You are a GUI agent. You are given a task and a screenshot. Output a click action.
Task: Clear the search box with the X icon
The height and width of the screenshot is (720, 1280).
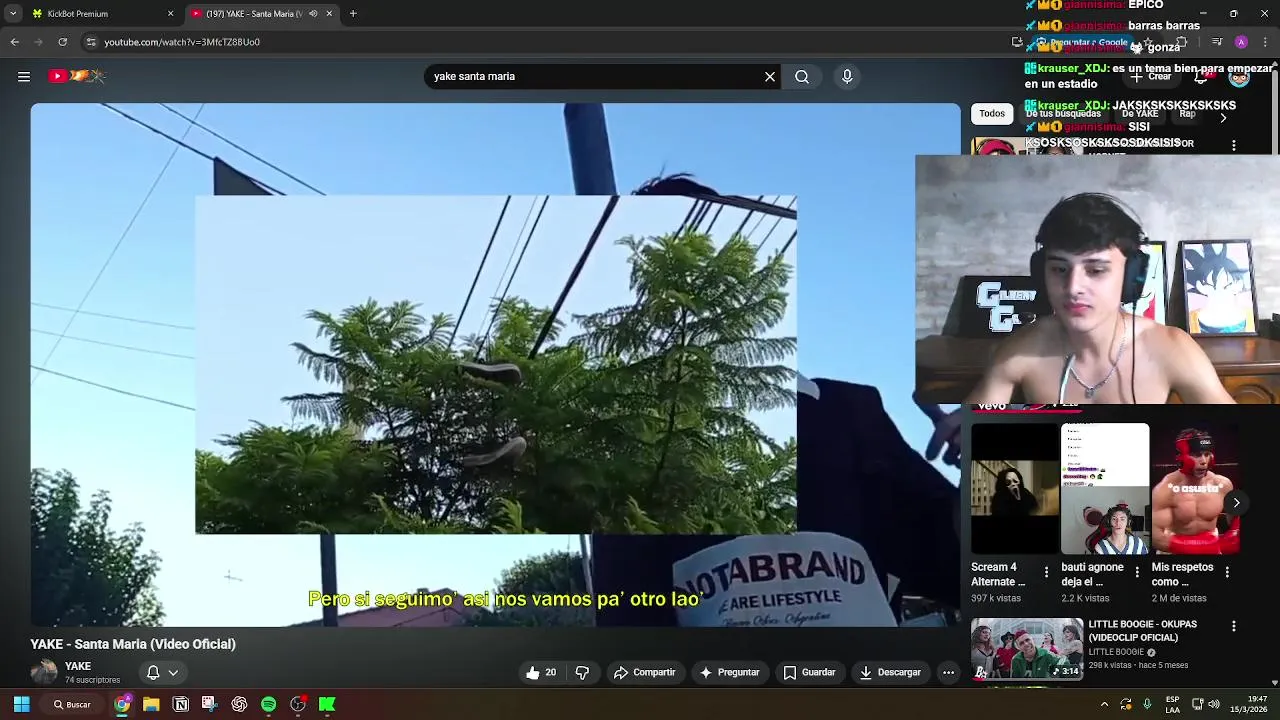pyautogui.click(x=770, y=76)
